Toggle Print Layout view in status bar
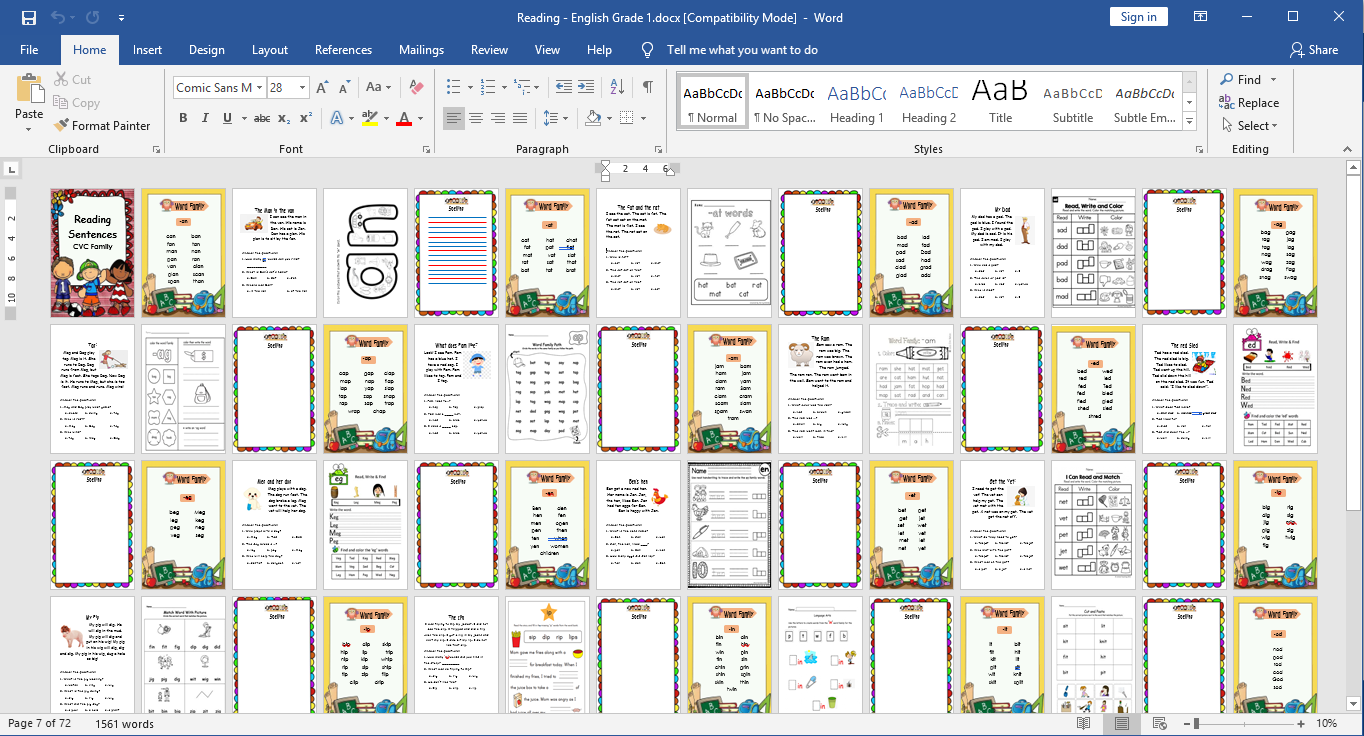The image size is (1364, 736). [1122, 723]
